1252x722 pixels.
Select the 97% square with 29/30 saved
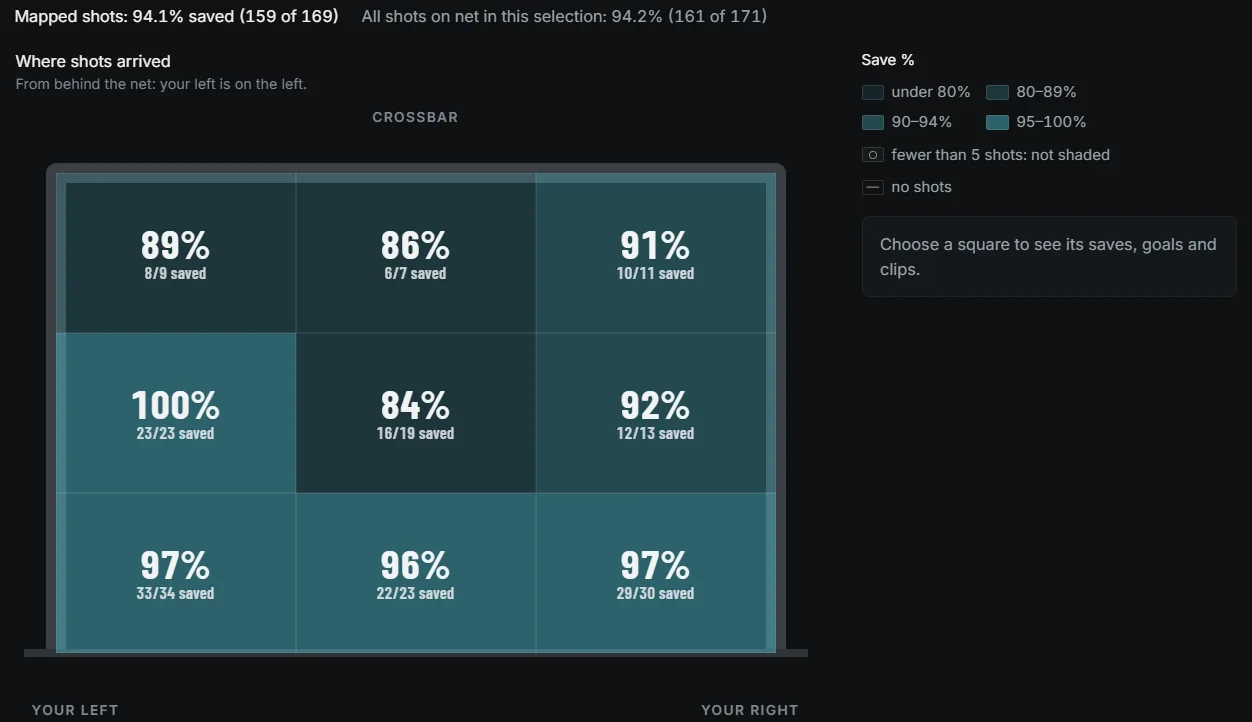pos(656,573)
